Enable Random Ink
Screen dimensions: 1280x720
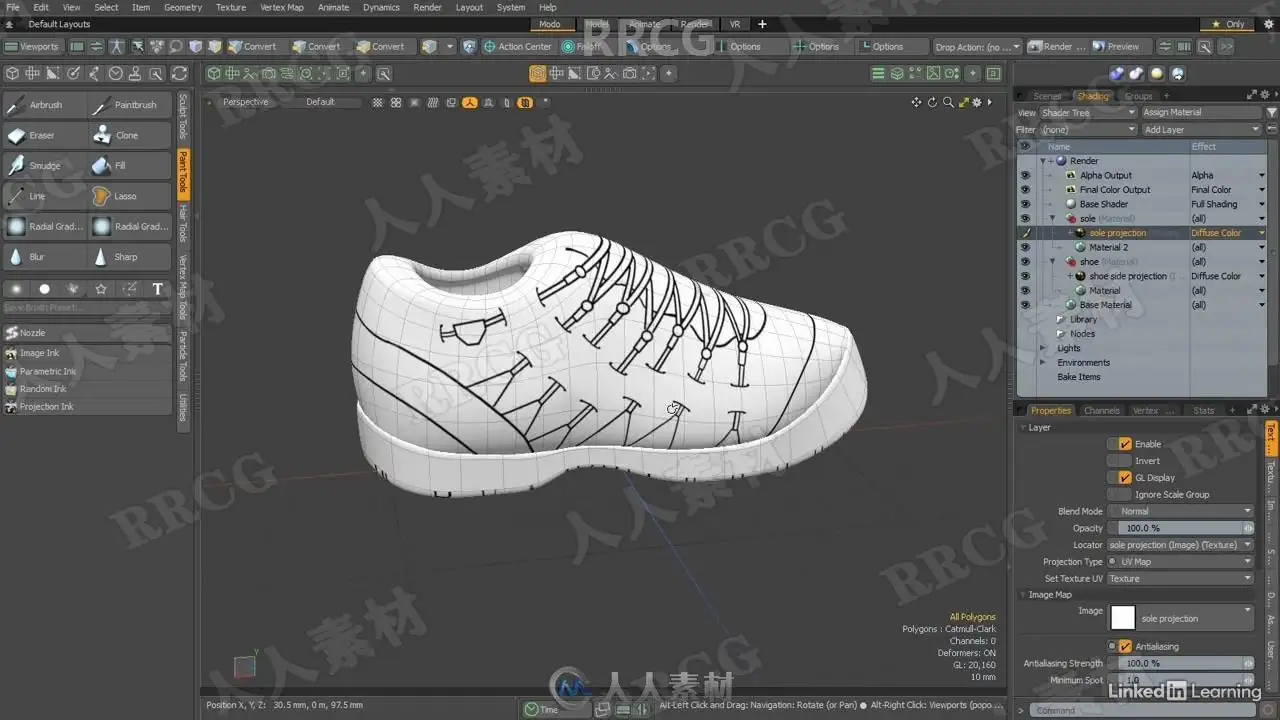(87, 389)
